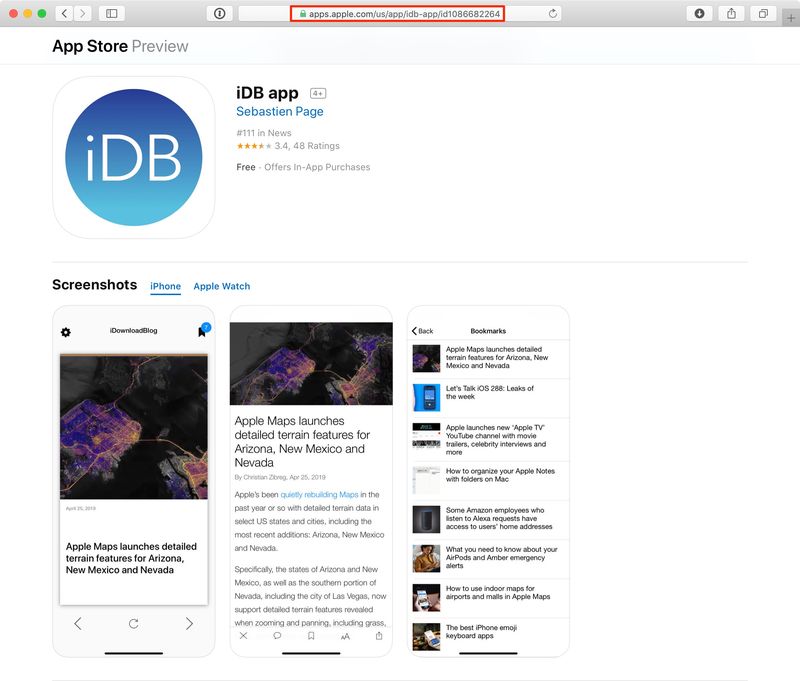The image size is (800, 681).
Task: Show all tabs overview
Action: tap(763, 14)
